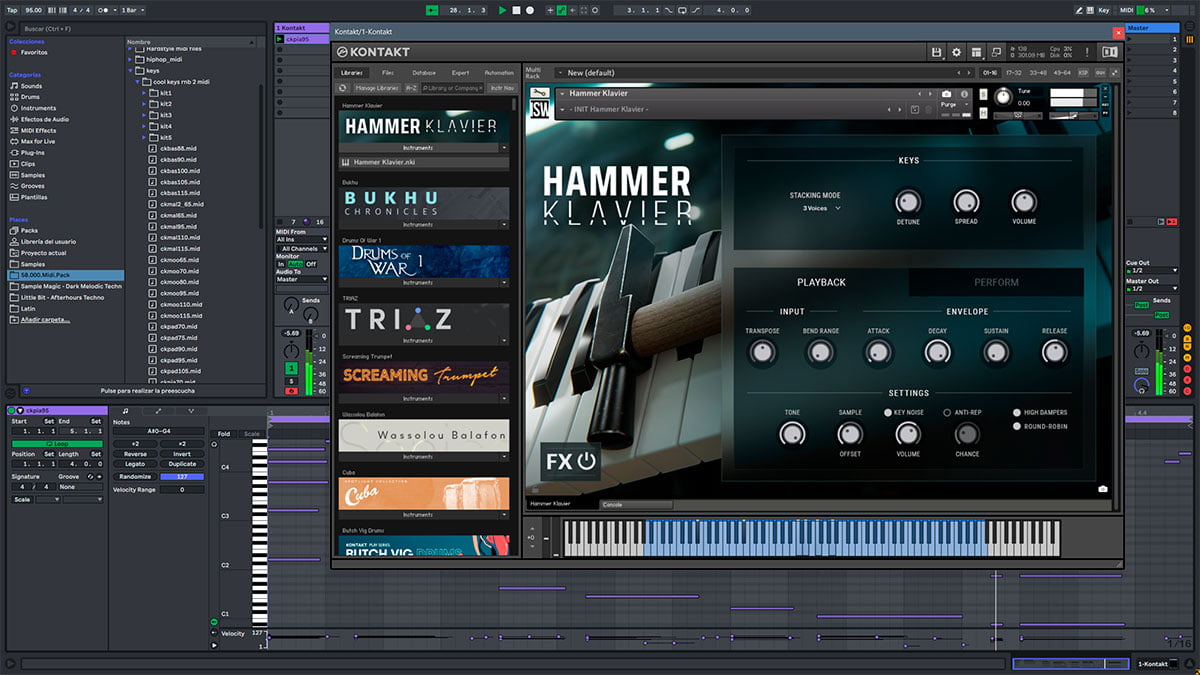Enable the KEY NOISE option
The image size is (1200, 675).
pyautogui.click(x=887, y=412)
